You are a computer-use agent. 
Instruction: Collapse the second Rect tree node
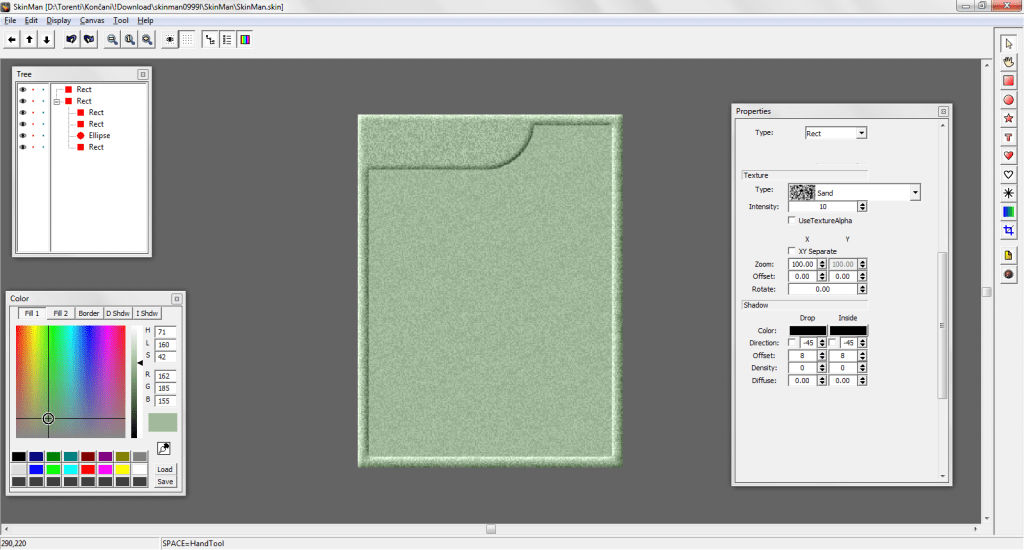pyautogui.click(x=57, y=101)
